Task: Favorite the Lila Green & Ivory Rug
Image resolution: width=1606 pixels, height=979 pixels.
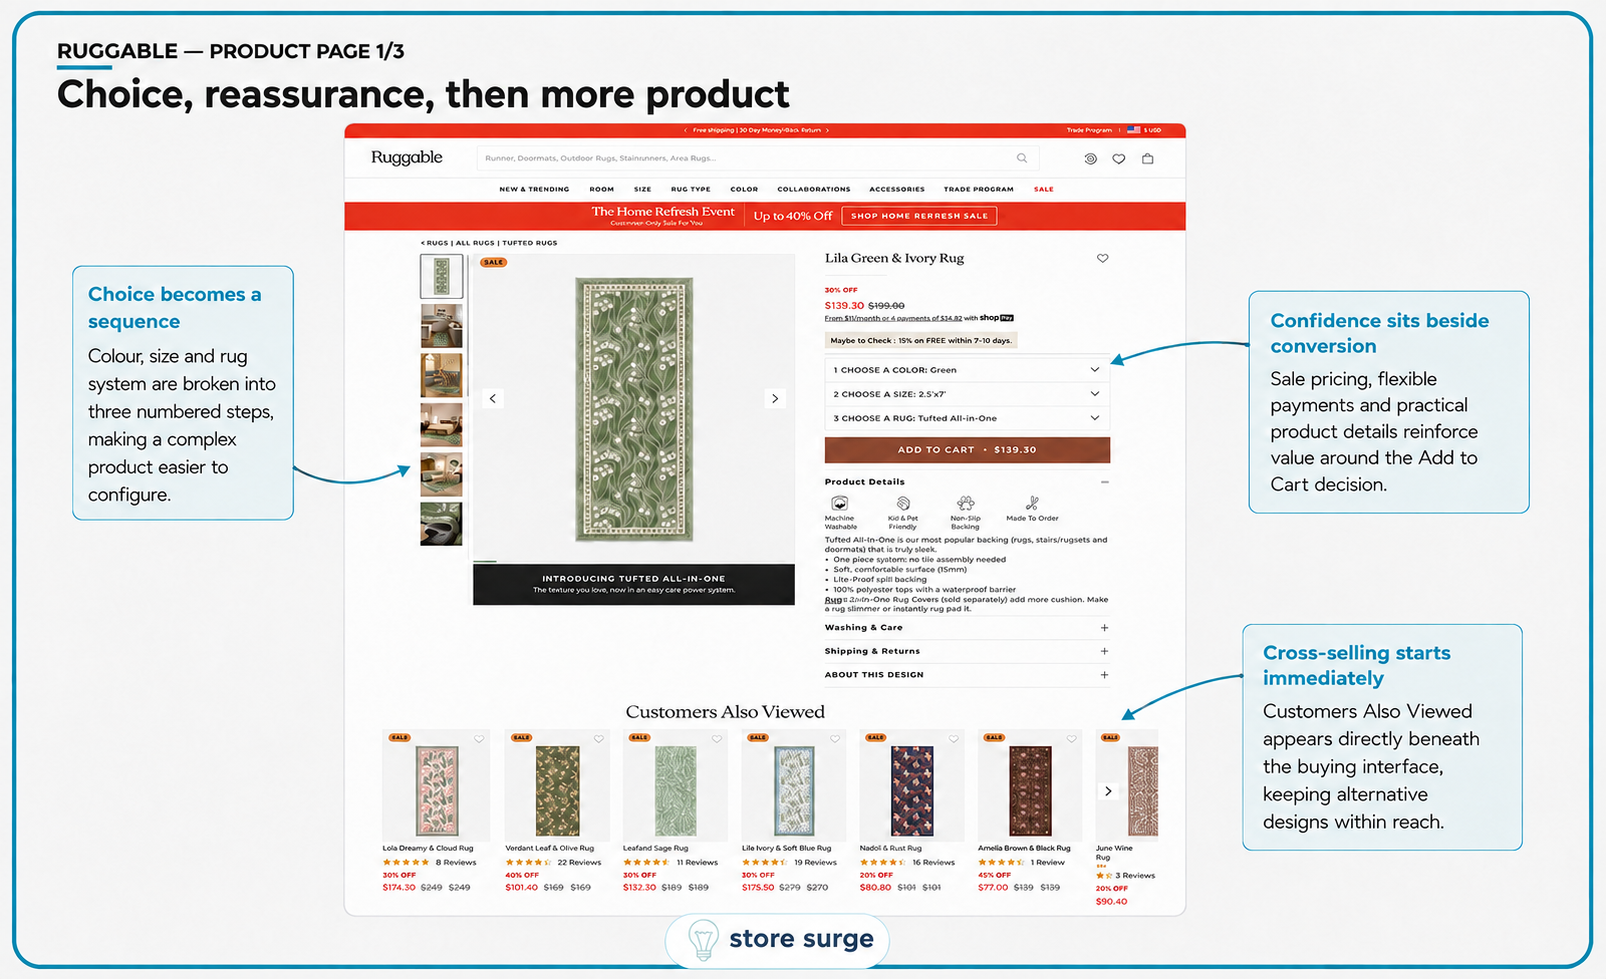Action: coord(1103,258)
